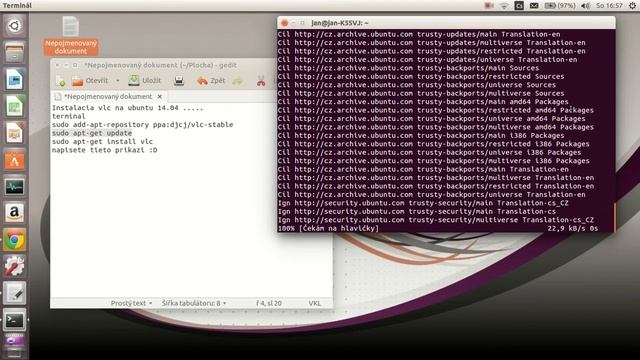
Task: Open the Amazon launcher icon
Action: (x=14, y=213)
